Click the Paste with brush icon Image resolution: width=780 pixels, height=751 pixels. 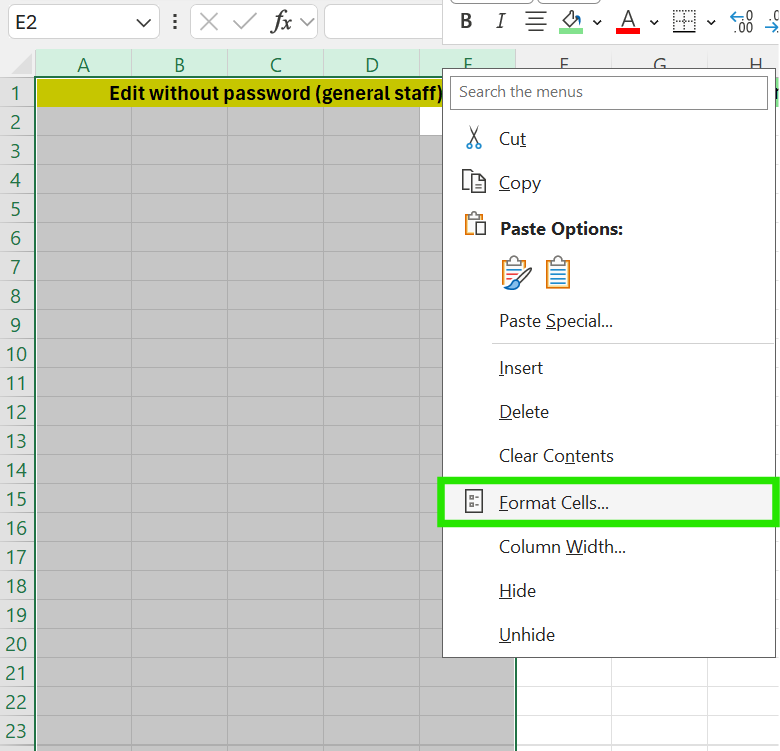pos(516,273)
